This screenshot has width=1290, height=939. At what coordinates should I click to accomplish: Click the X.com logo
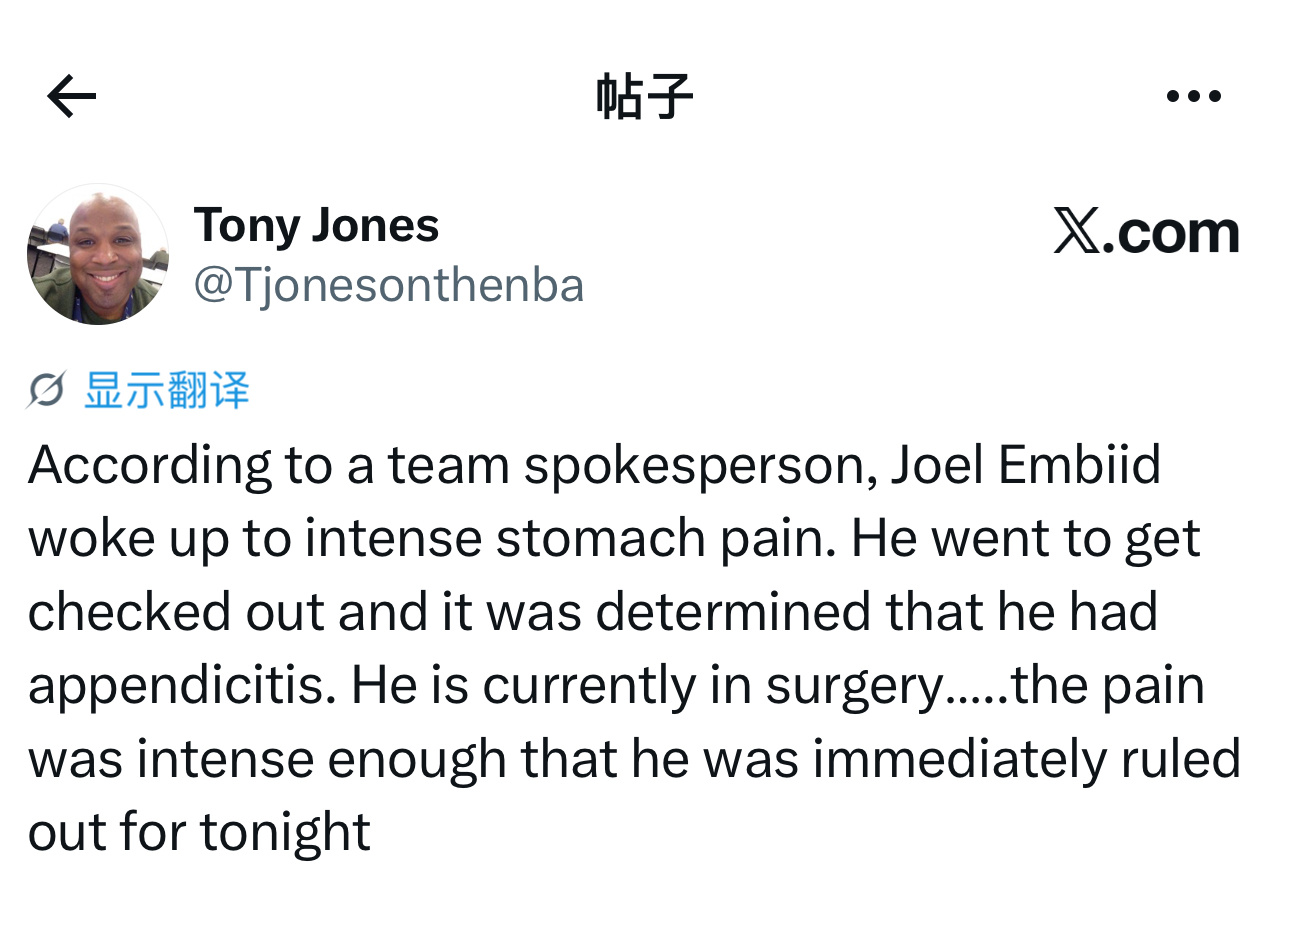(1146, 232)
